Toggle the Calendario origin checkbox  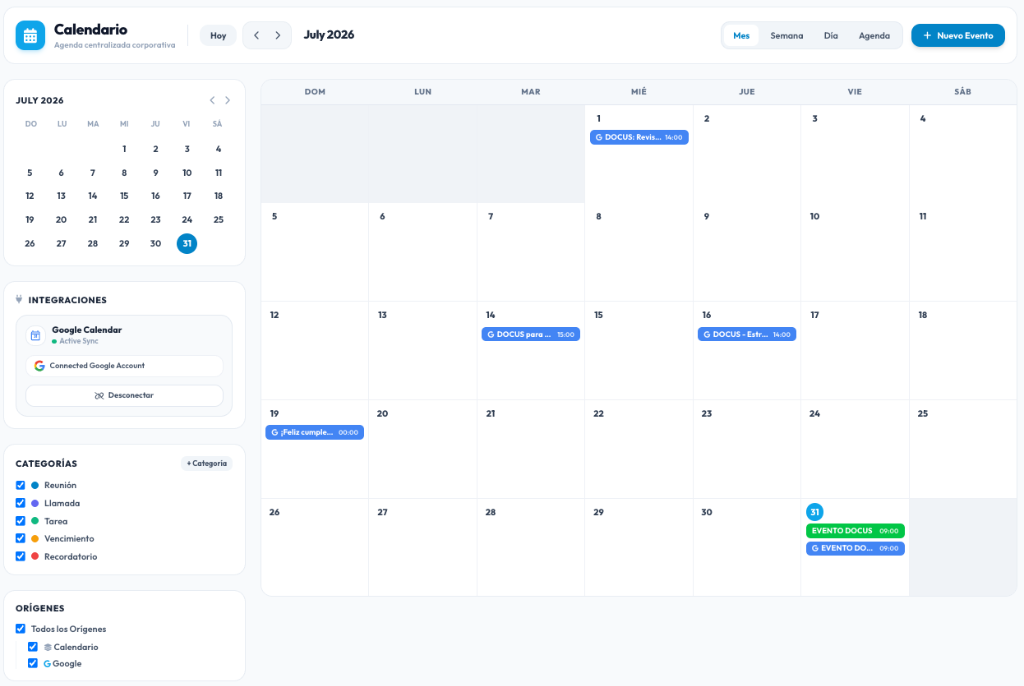[33, 647]
